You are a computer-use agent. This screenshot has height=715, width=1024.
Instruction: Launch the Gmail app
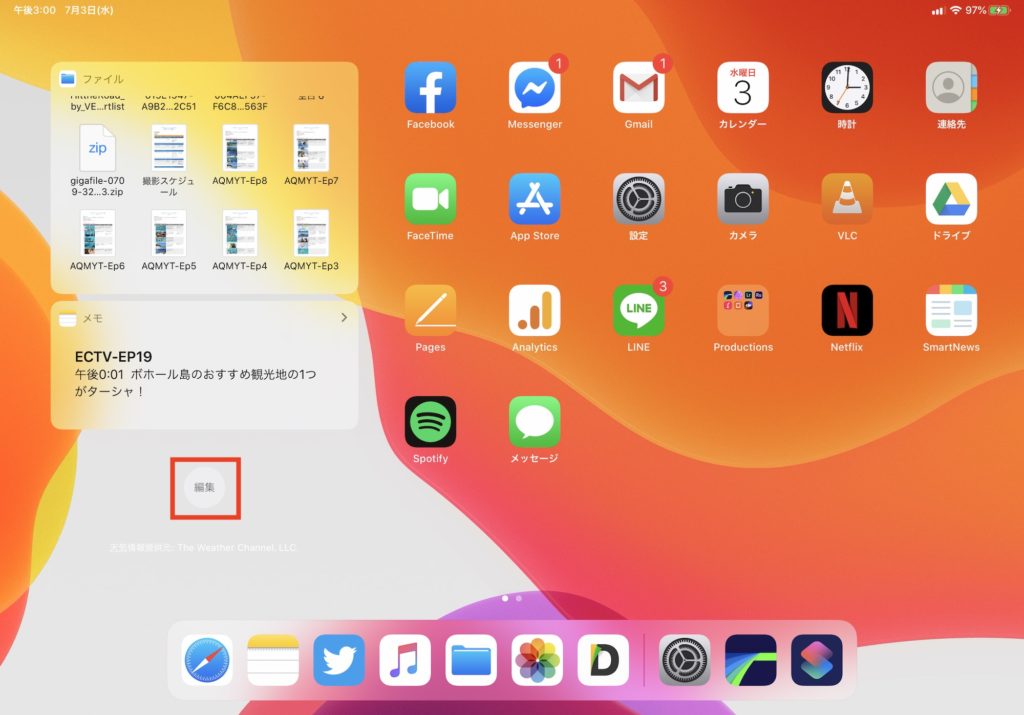click(x=638, y=88)
